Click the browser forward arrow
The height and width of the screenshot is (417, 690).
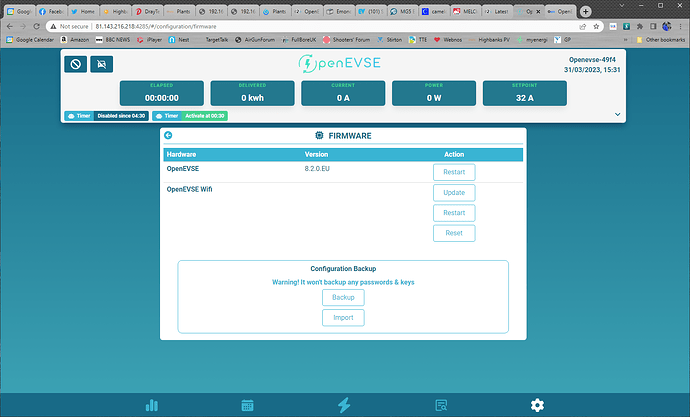pyautogui.click(x=23, y=26)
